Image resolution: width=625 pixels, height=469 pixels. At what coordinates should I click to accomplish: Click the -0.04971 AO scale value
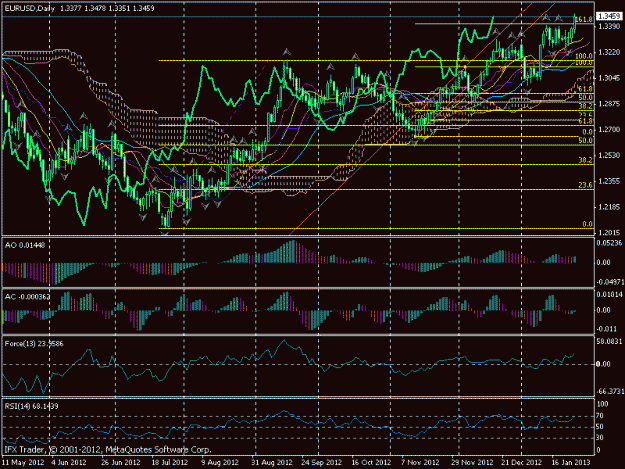click(610, 282)
